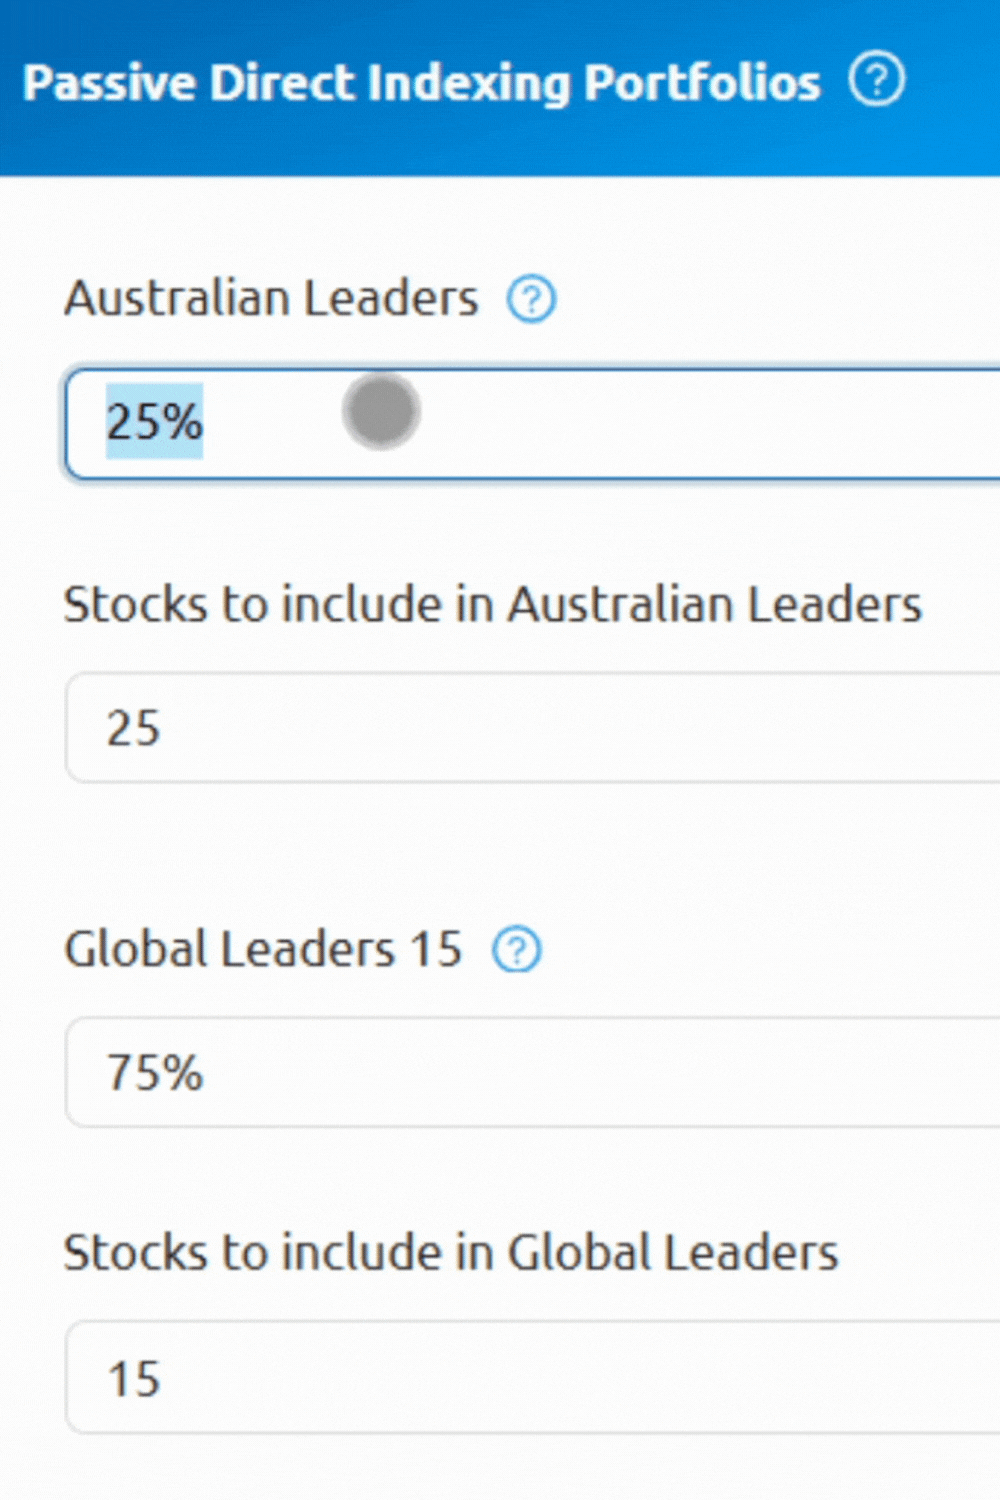This screenshot has height=1500, width=1000.
Task: Click the number 25 in Australian Leaders stocks
Action: pos(134,728)
